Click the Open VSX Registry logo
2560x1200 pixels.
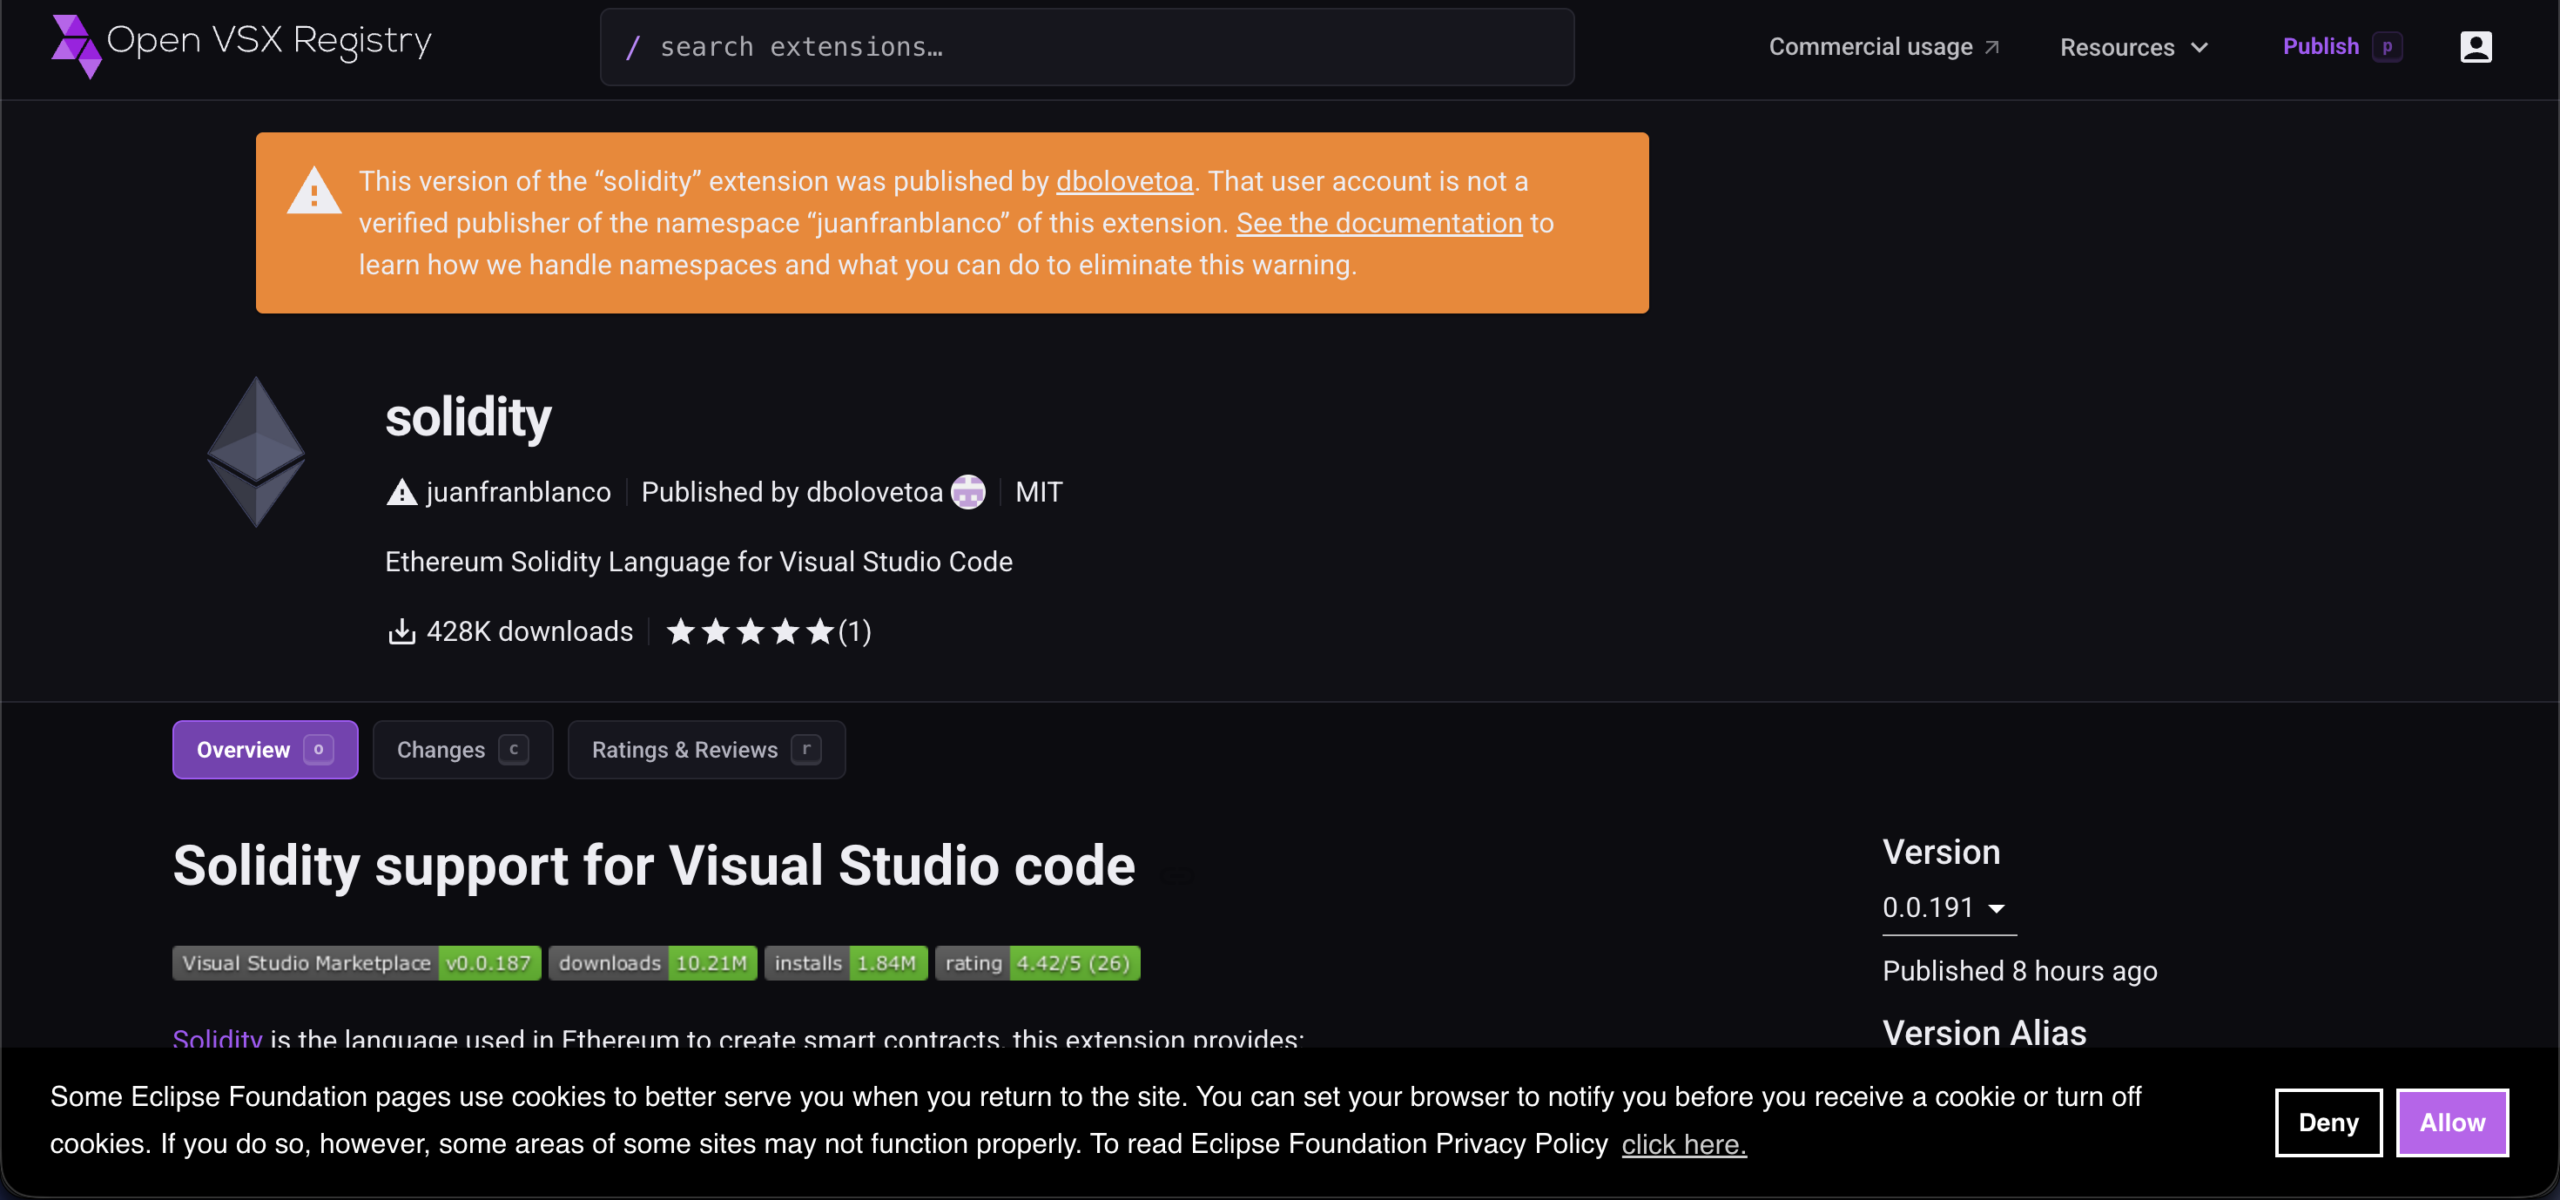coord(242,44)
